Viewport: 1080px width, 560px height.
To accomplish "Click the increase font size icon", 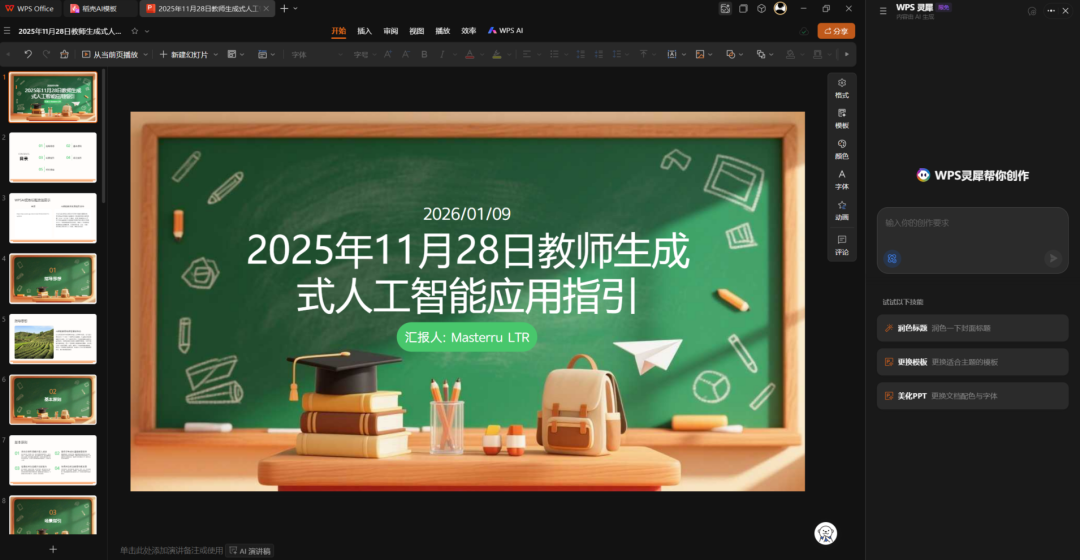I will coord(388,54).
